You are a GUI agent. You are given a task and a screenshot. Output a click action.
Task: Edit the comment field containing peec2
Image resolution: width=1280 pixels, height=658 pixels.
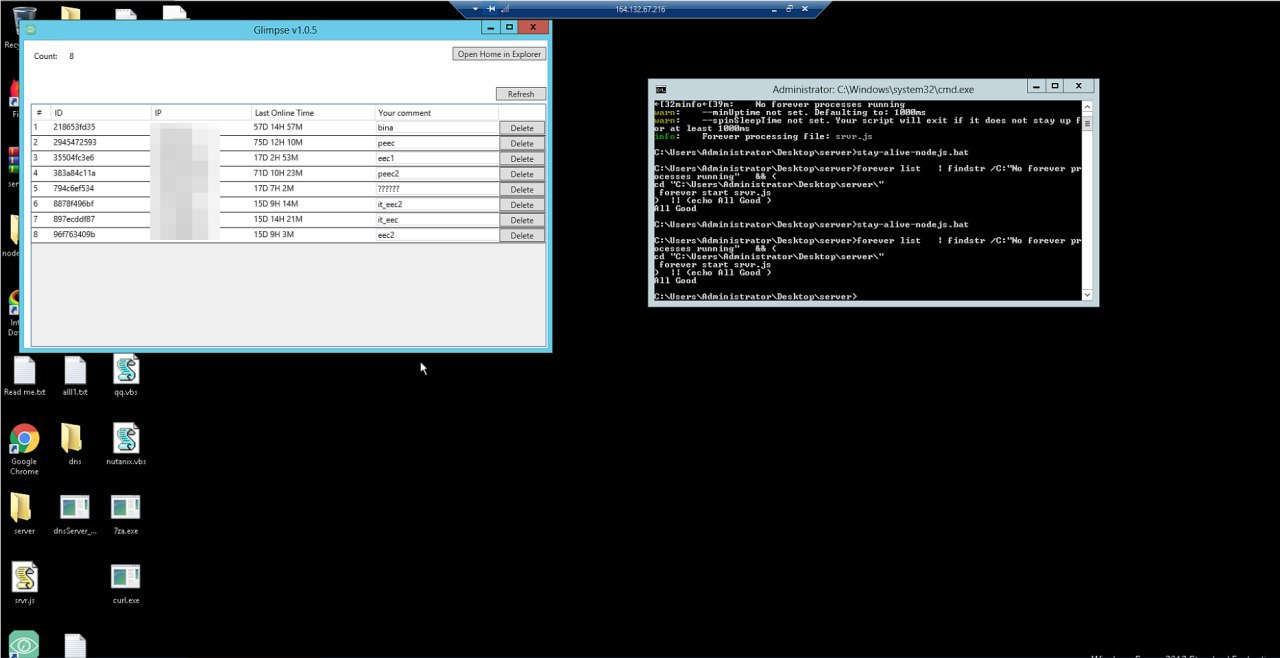[x=436, y=174]
